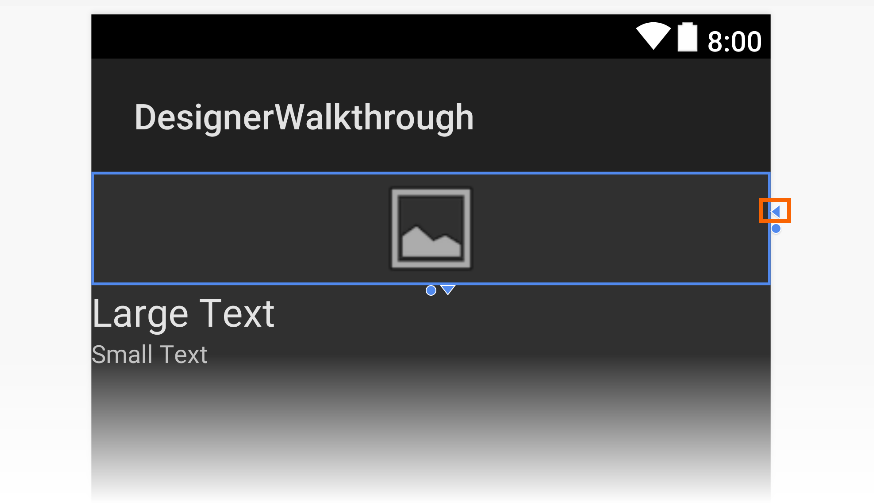Click the downward triangle handle below ImageView
This screenshot has height=504, width=874.
pos(448,290)
